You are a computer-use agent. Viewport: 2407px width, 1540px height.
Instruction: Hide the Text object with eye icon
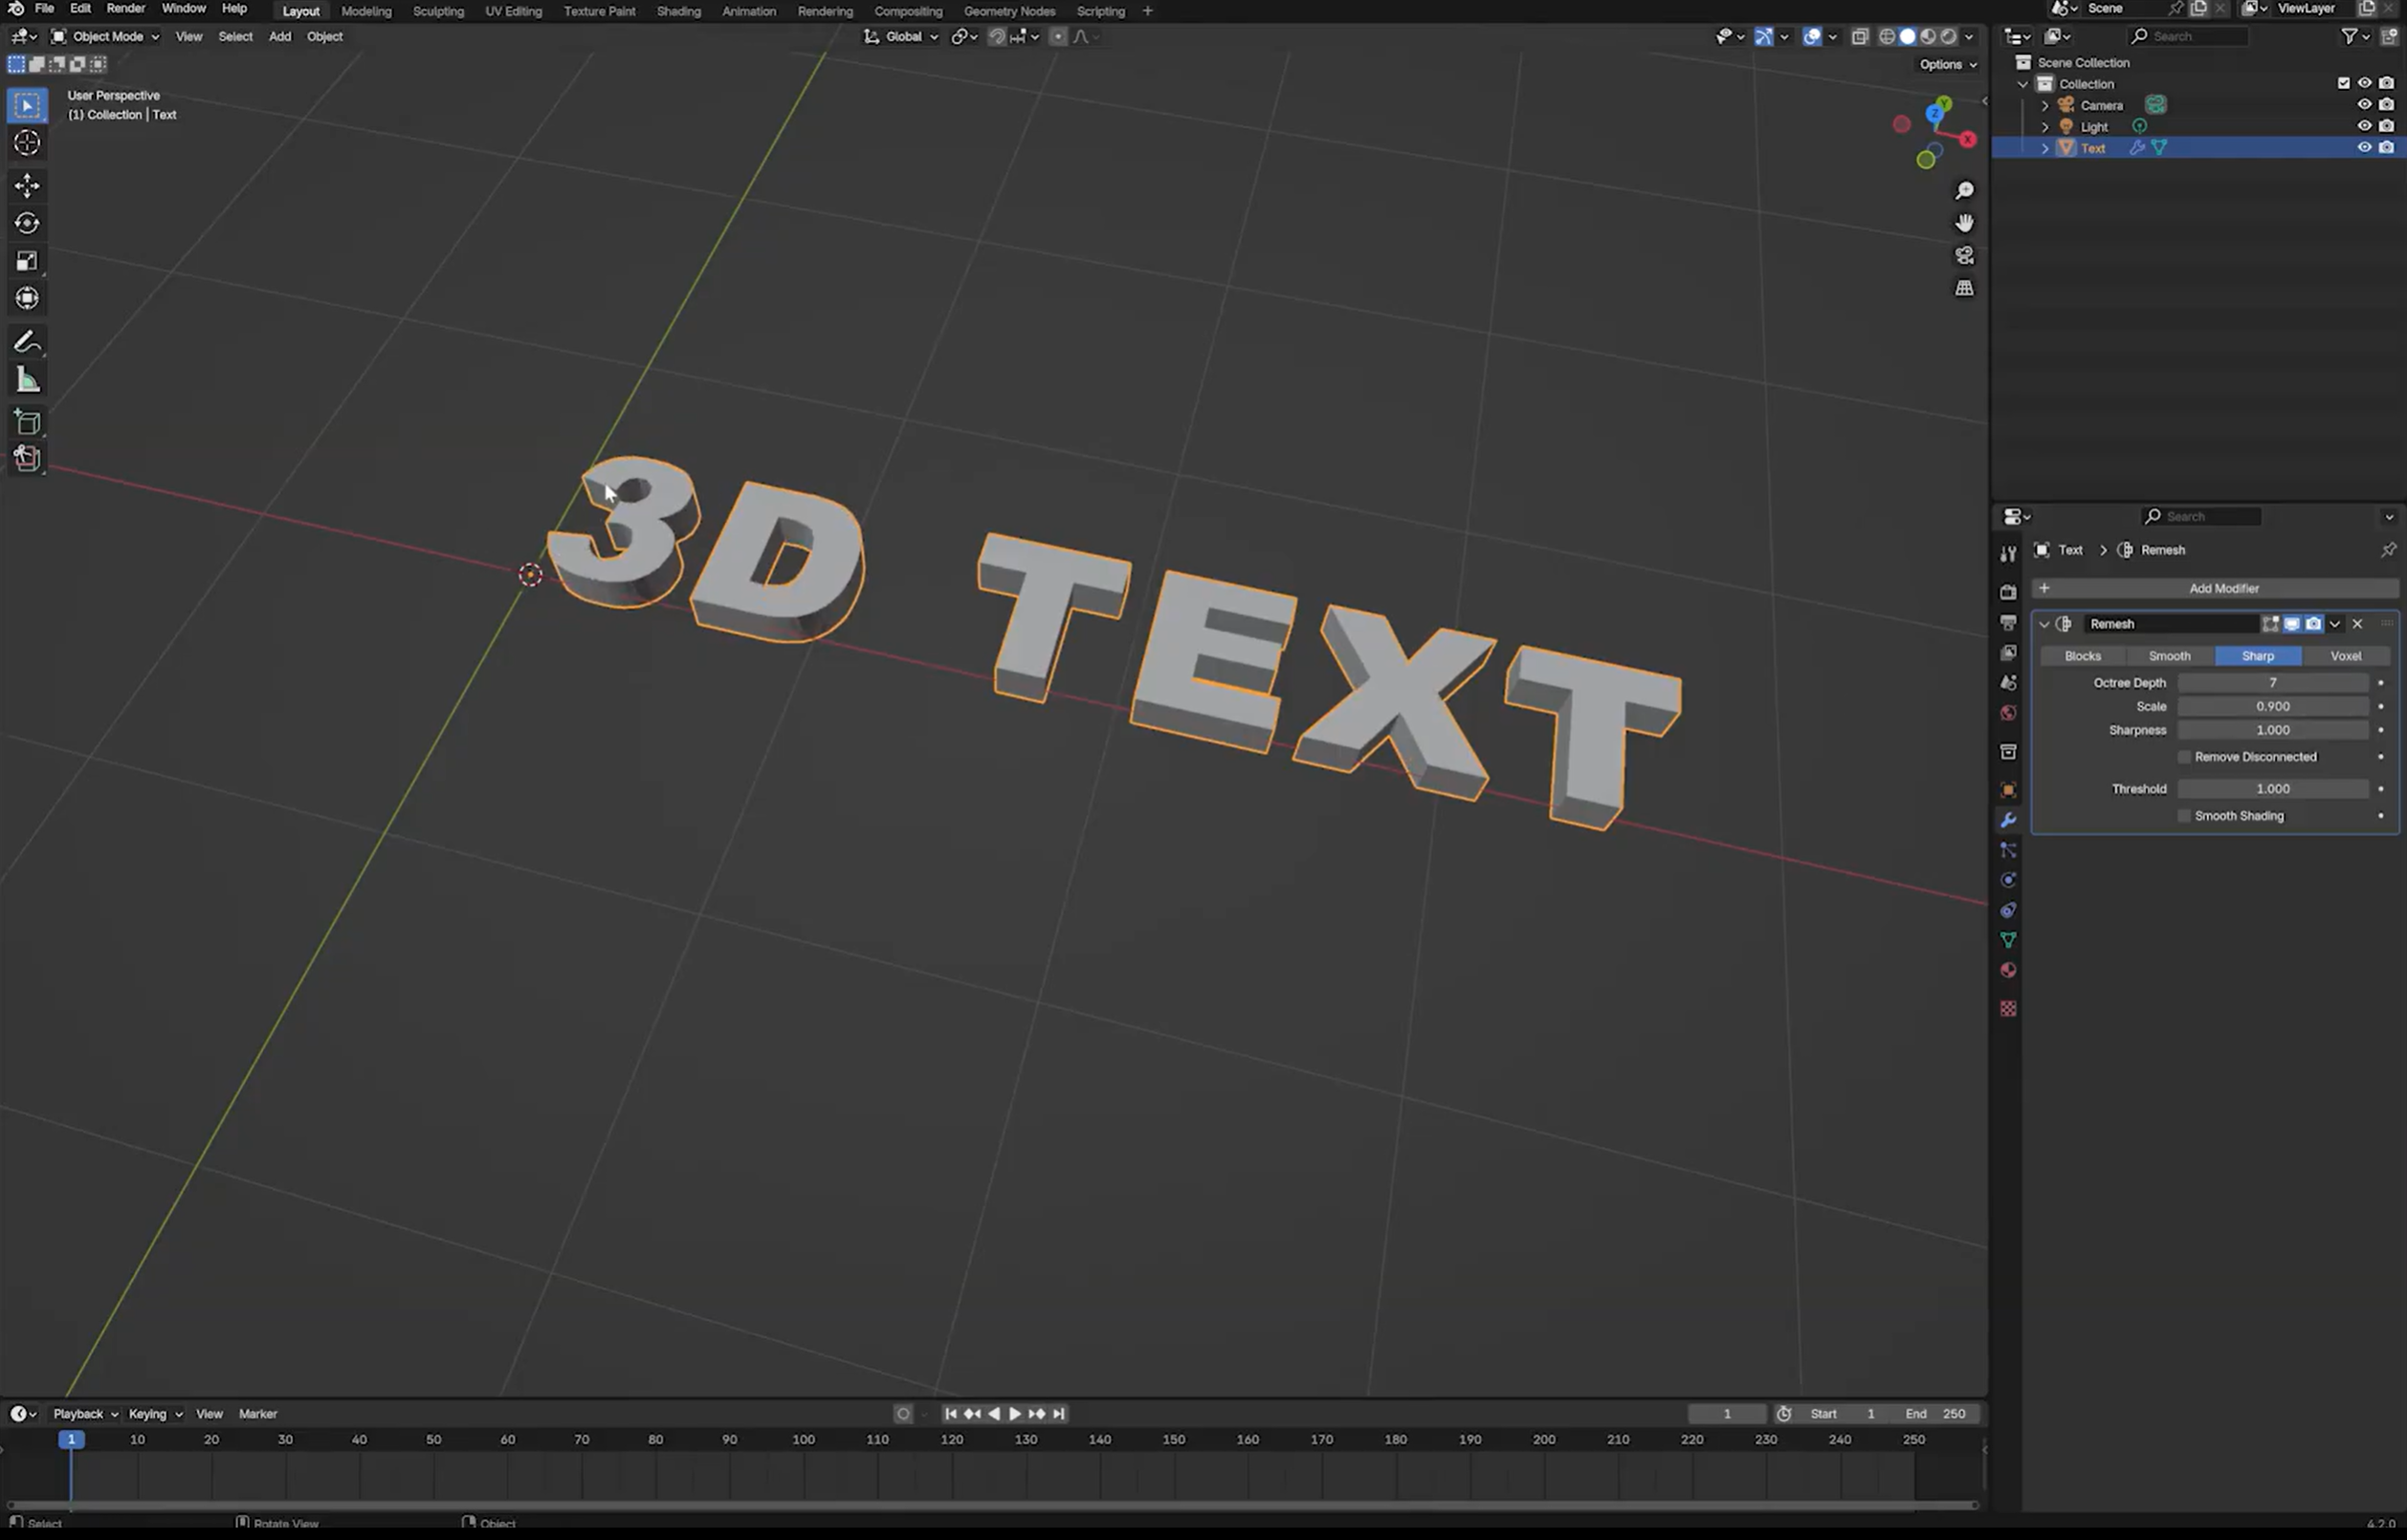click(x=2364, y=147)
